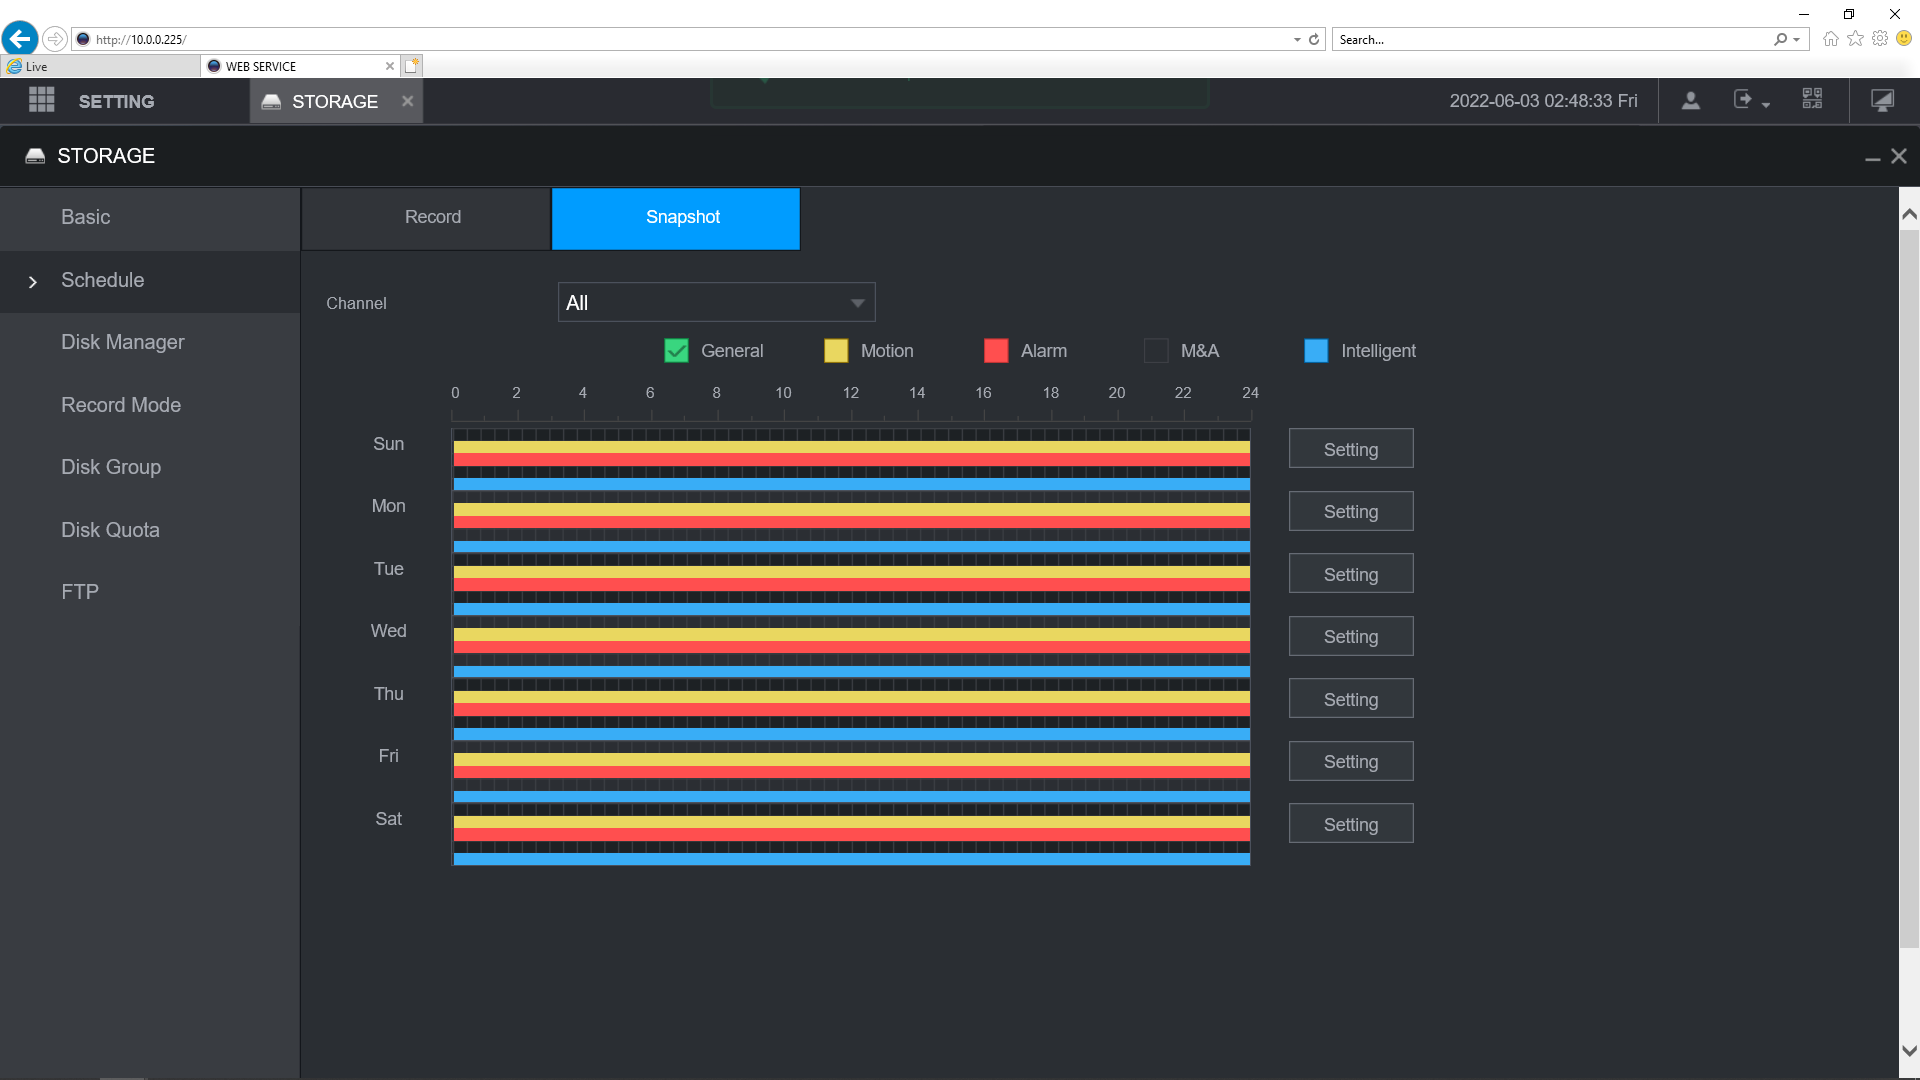Click the page scroll down arrow
The width and height of the screenshot is (1920, 1080).
tap(1909, 1051)
